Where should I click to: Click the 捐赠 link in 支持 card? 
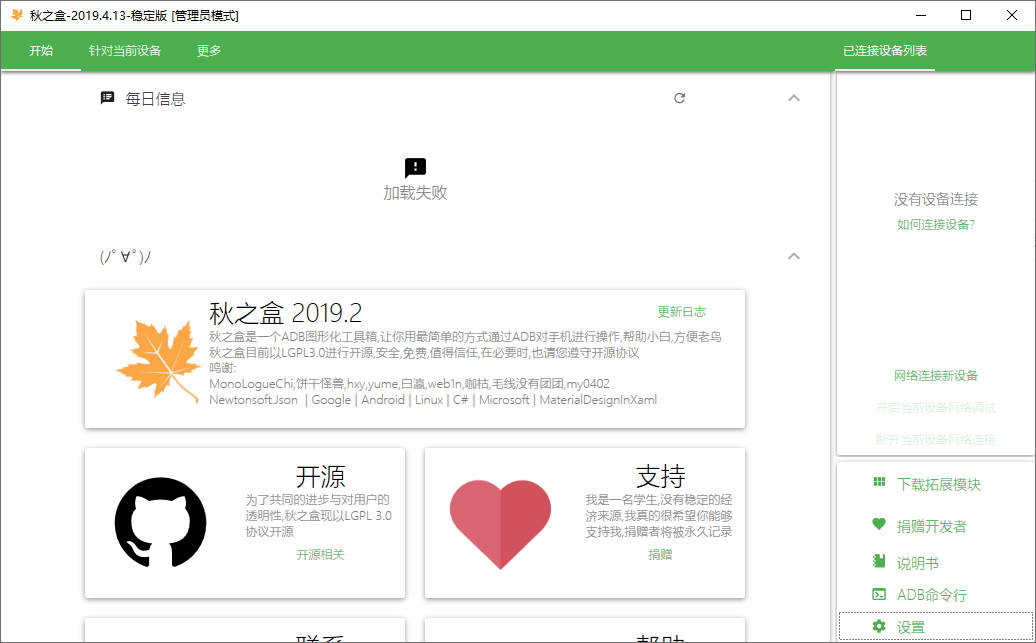tap(660, 554)
